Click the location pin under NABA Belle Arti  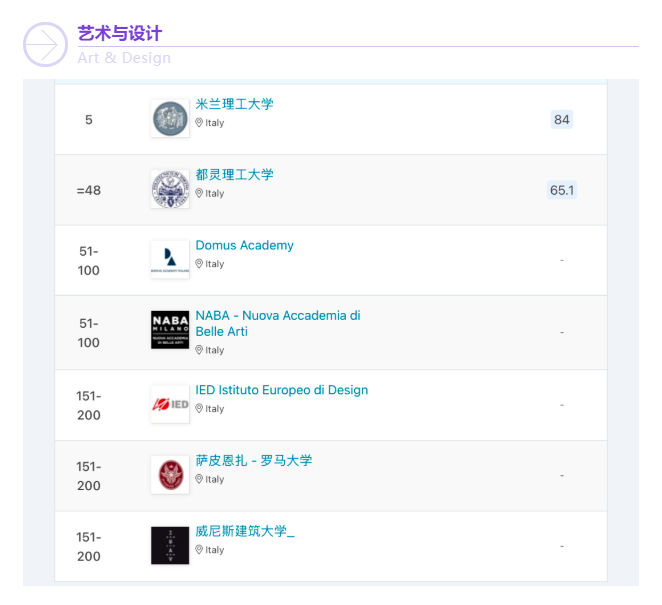[199, 350]
